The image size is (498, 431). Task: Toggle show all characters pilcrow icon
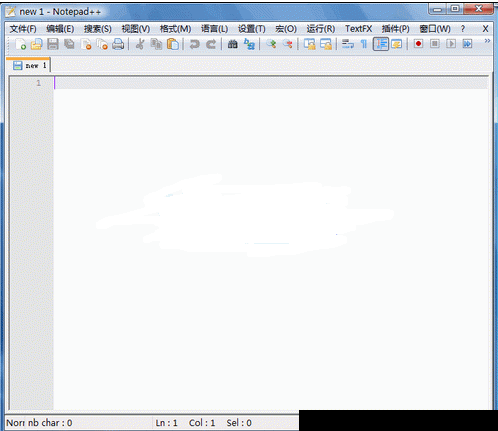[x=364, y=44]
